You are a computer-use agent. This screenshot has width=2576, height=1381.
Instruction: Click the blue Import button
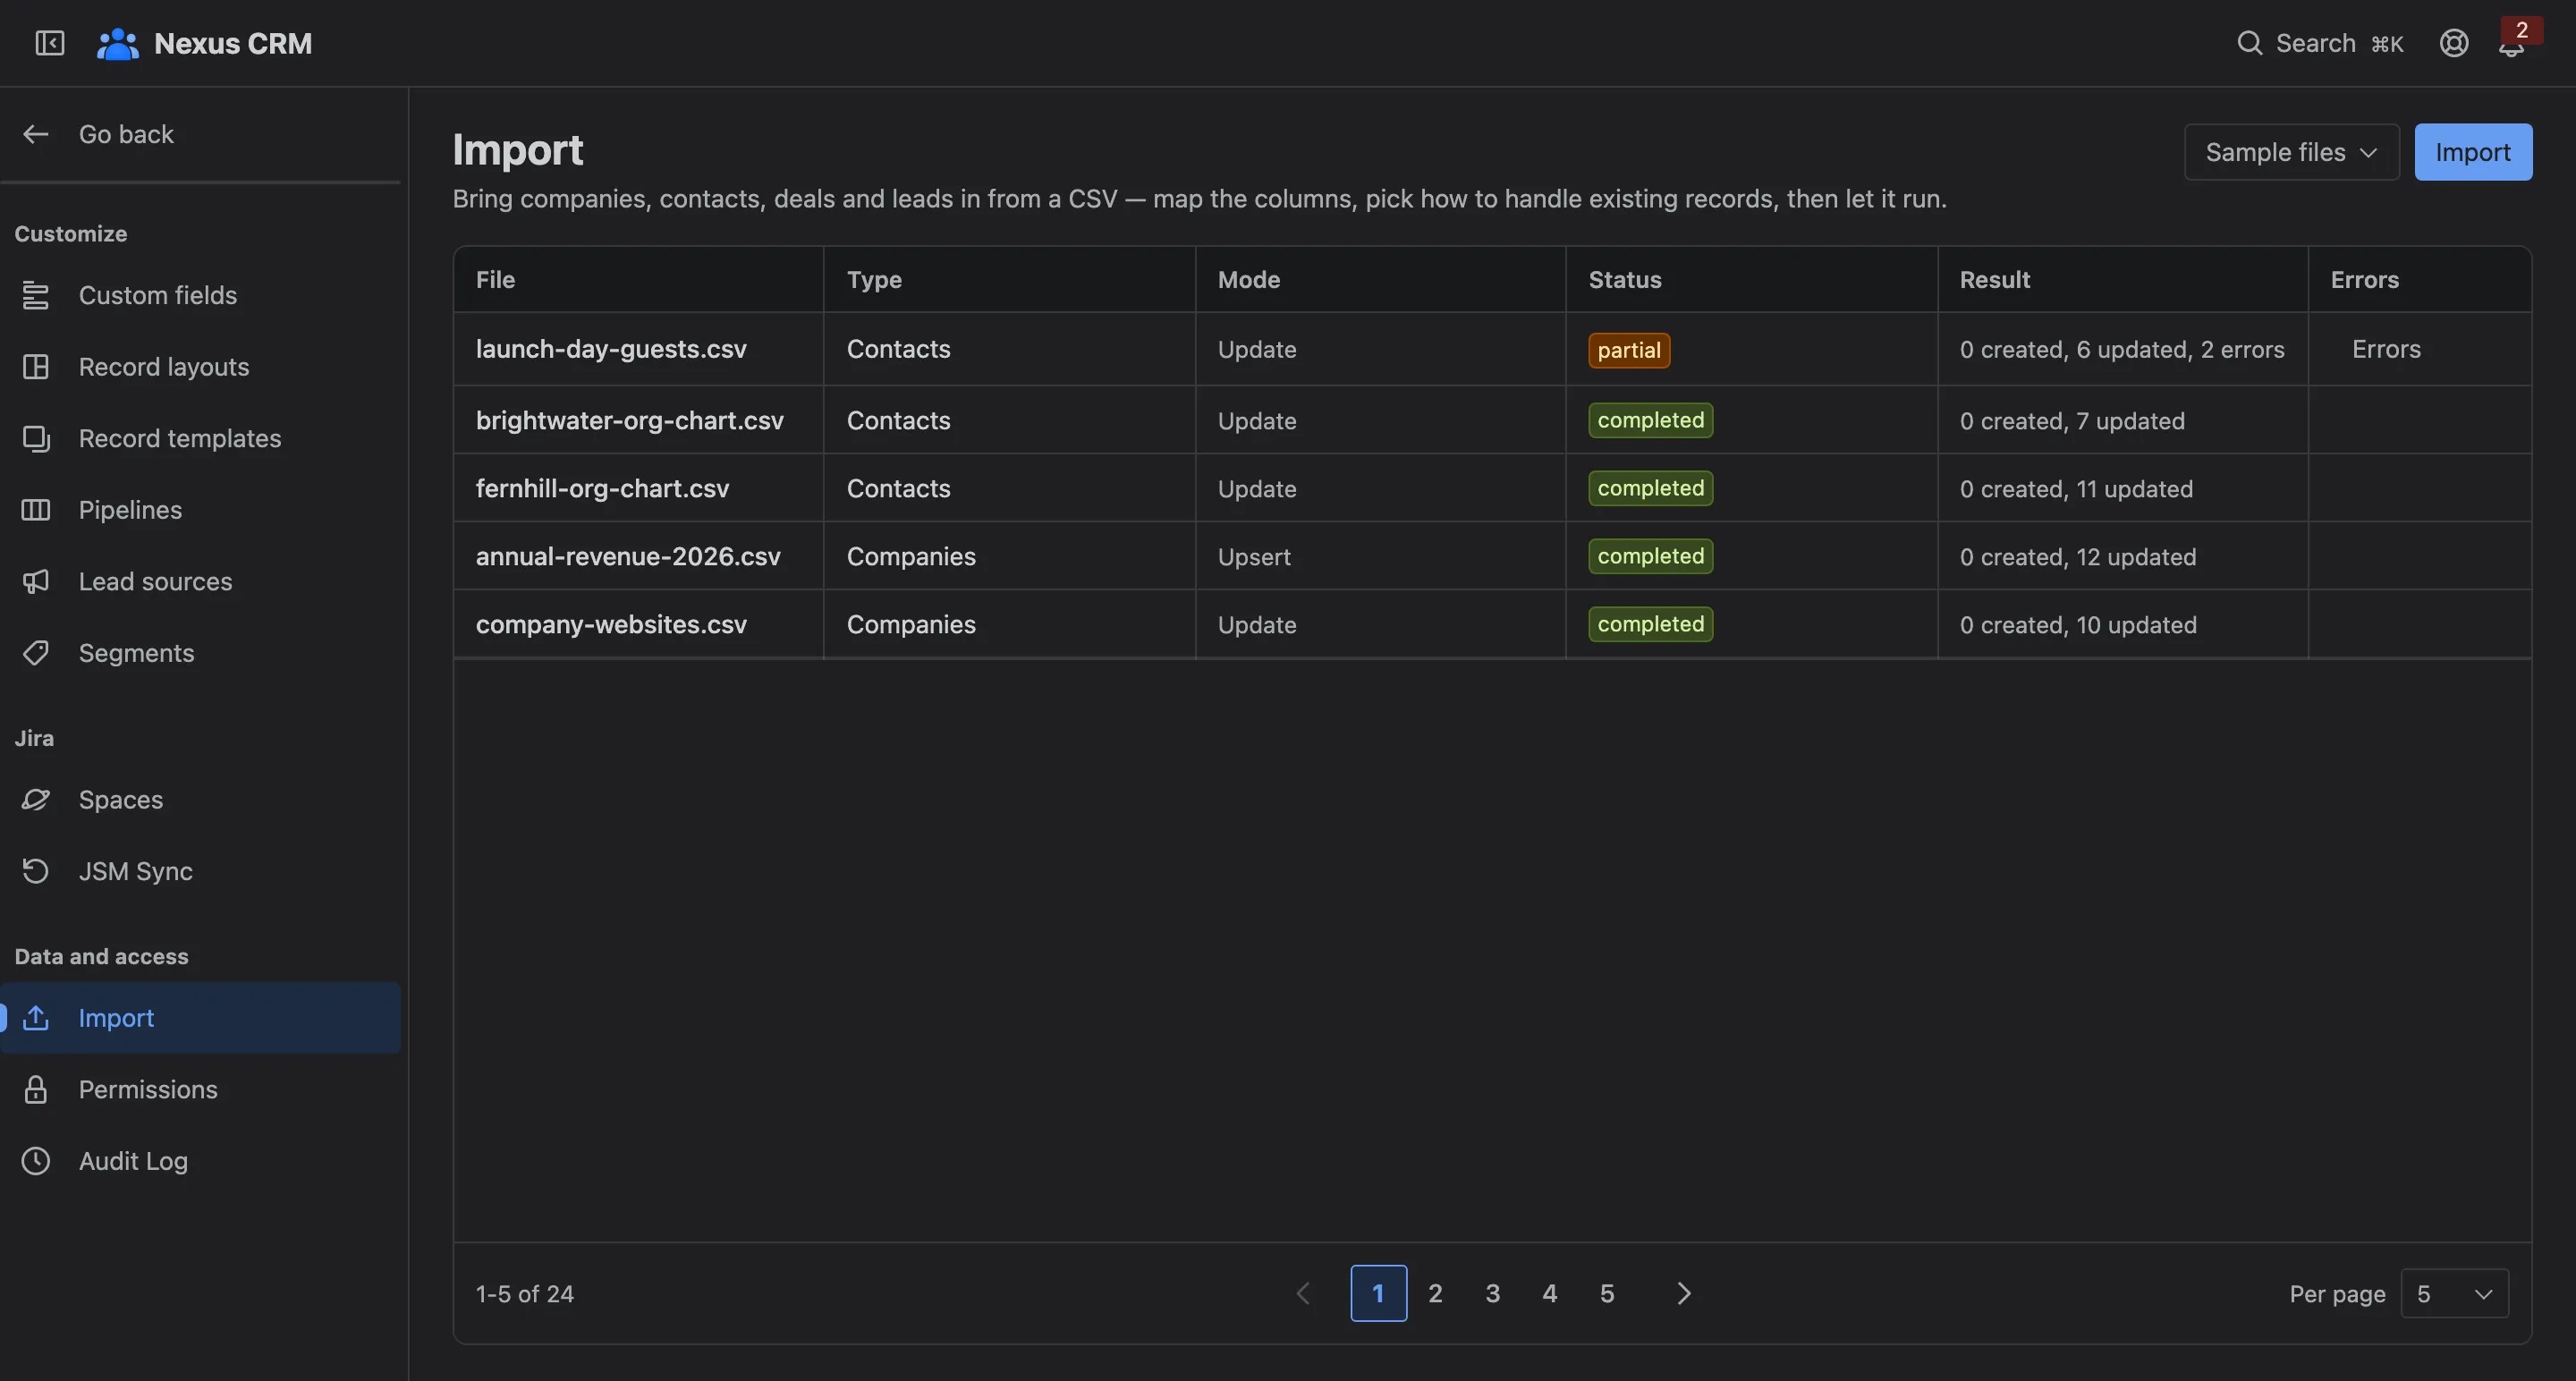[2472, 152]
